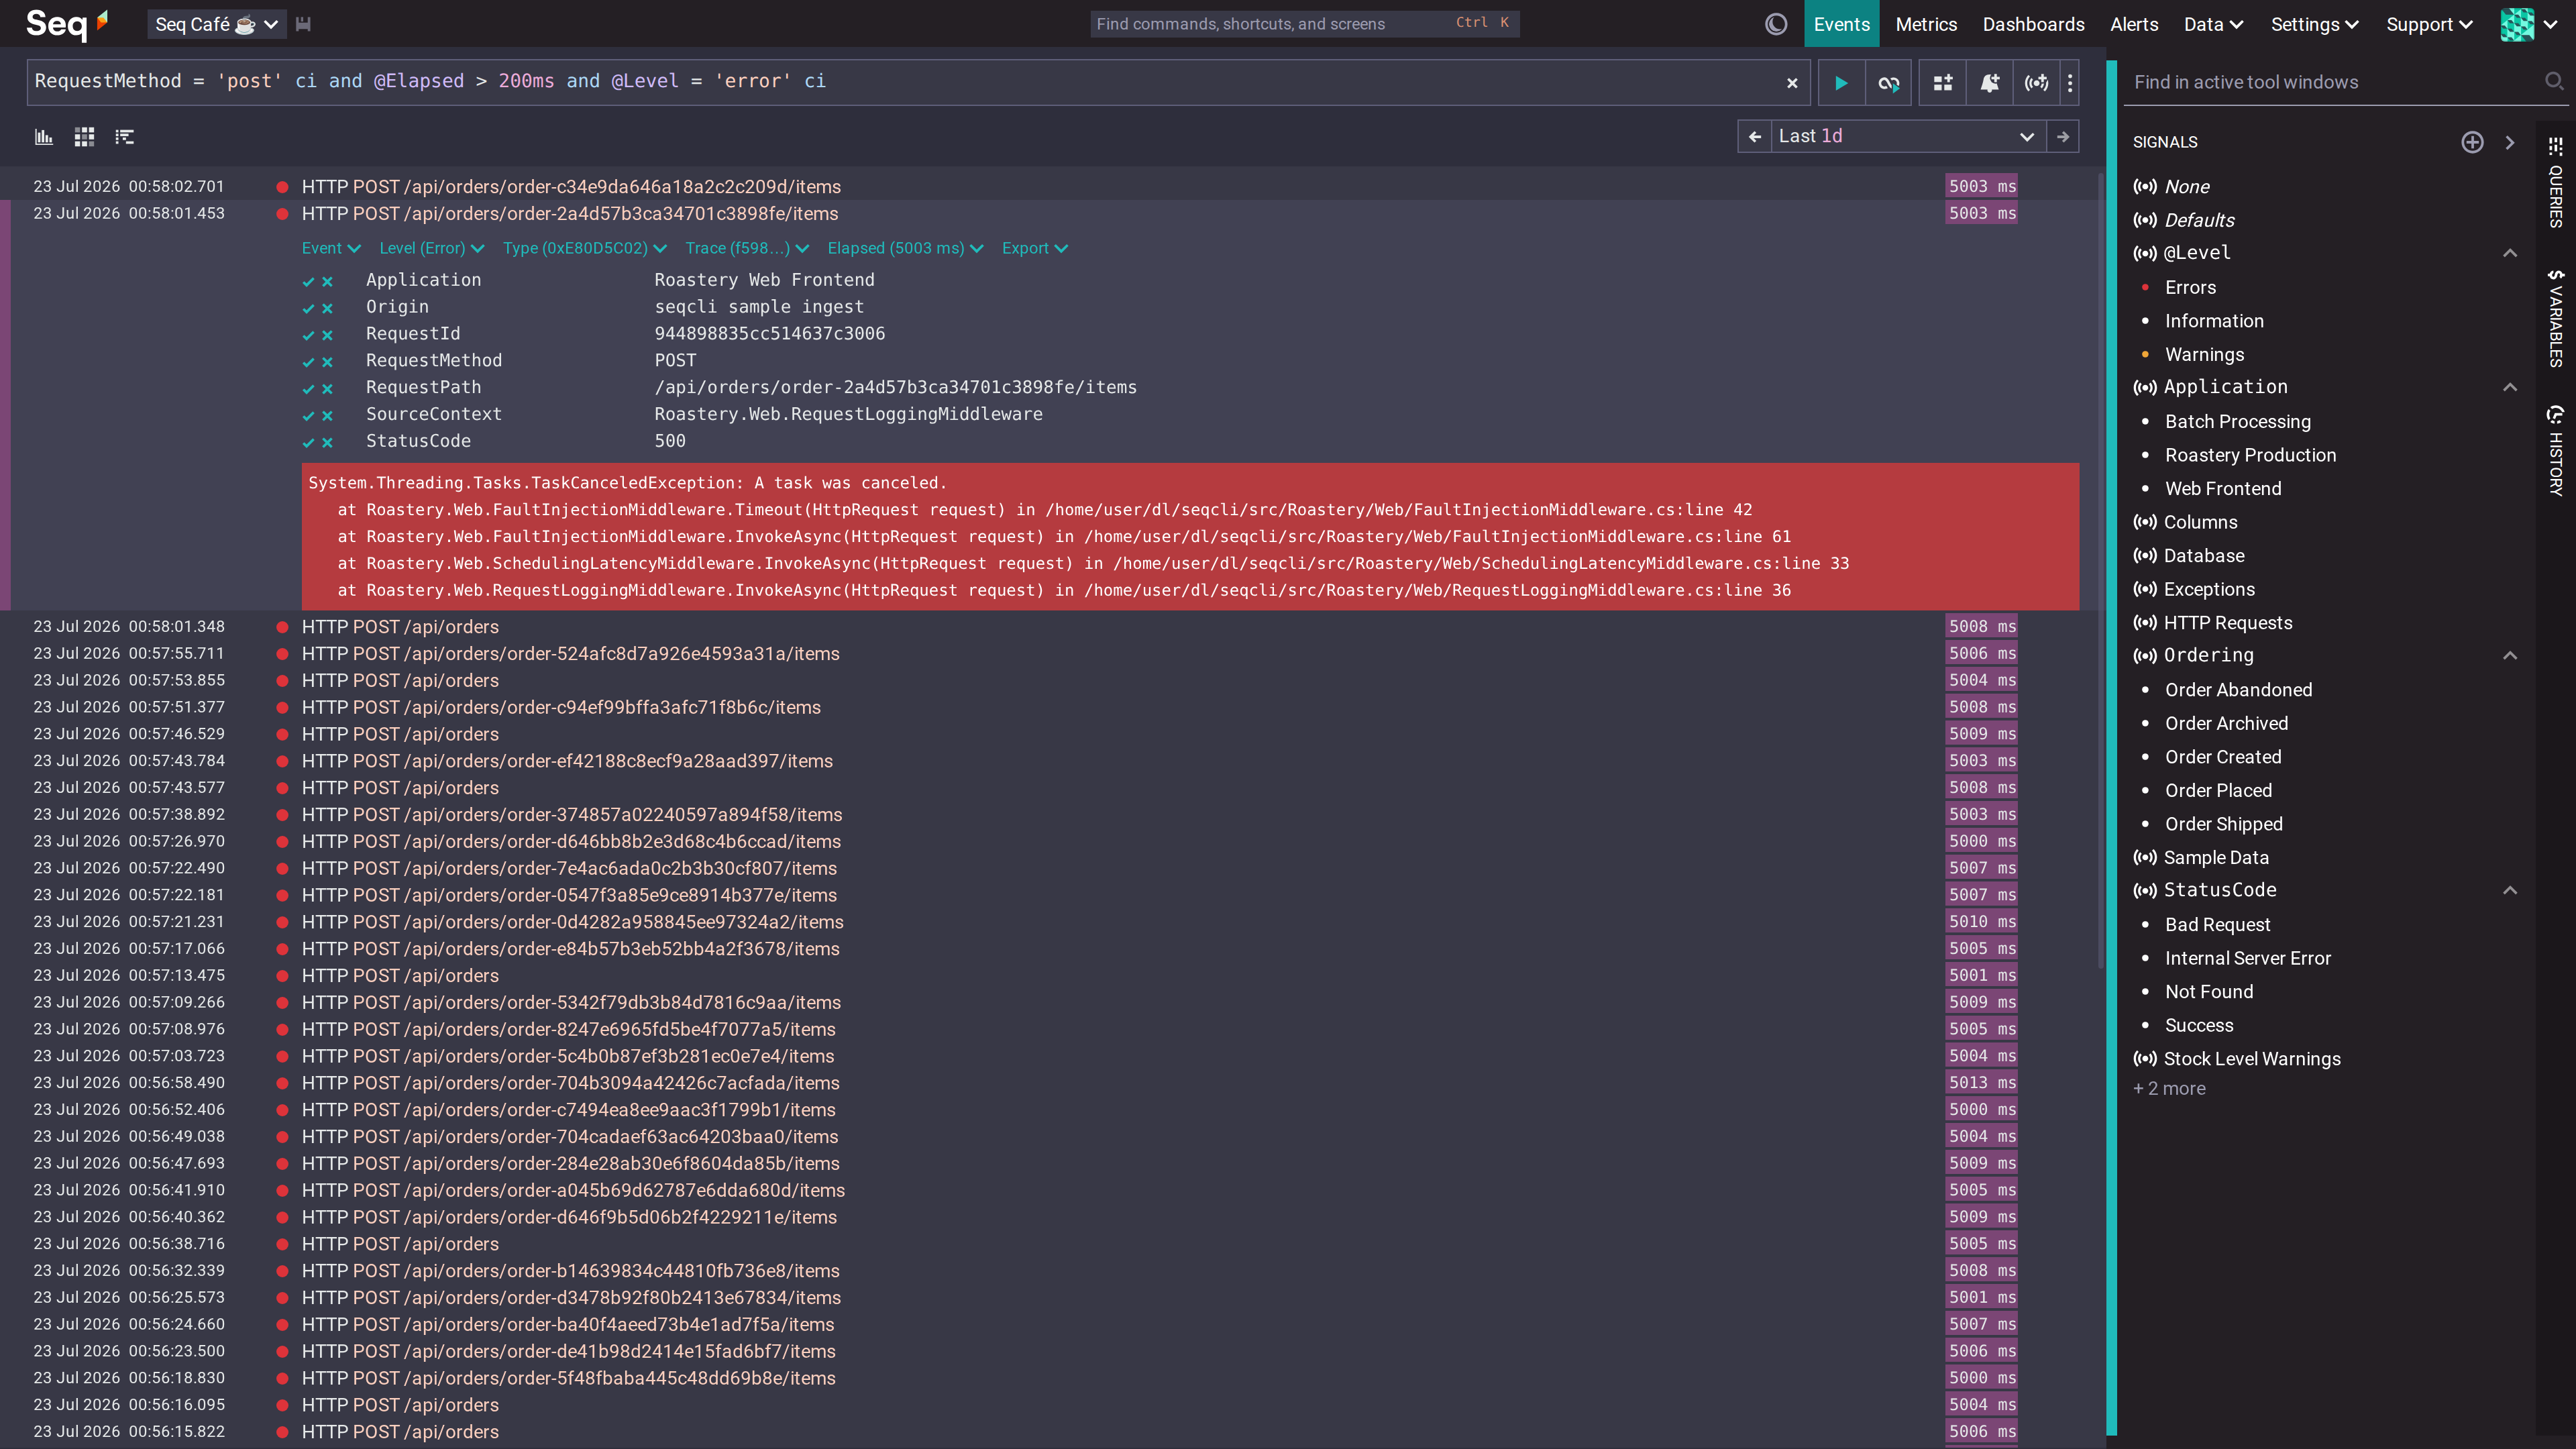Go to the next time range
This screenshot has width=2576, height=1449.
pyautogui.click(x=2063, y=137)
